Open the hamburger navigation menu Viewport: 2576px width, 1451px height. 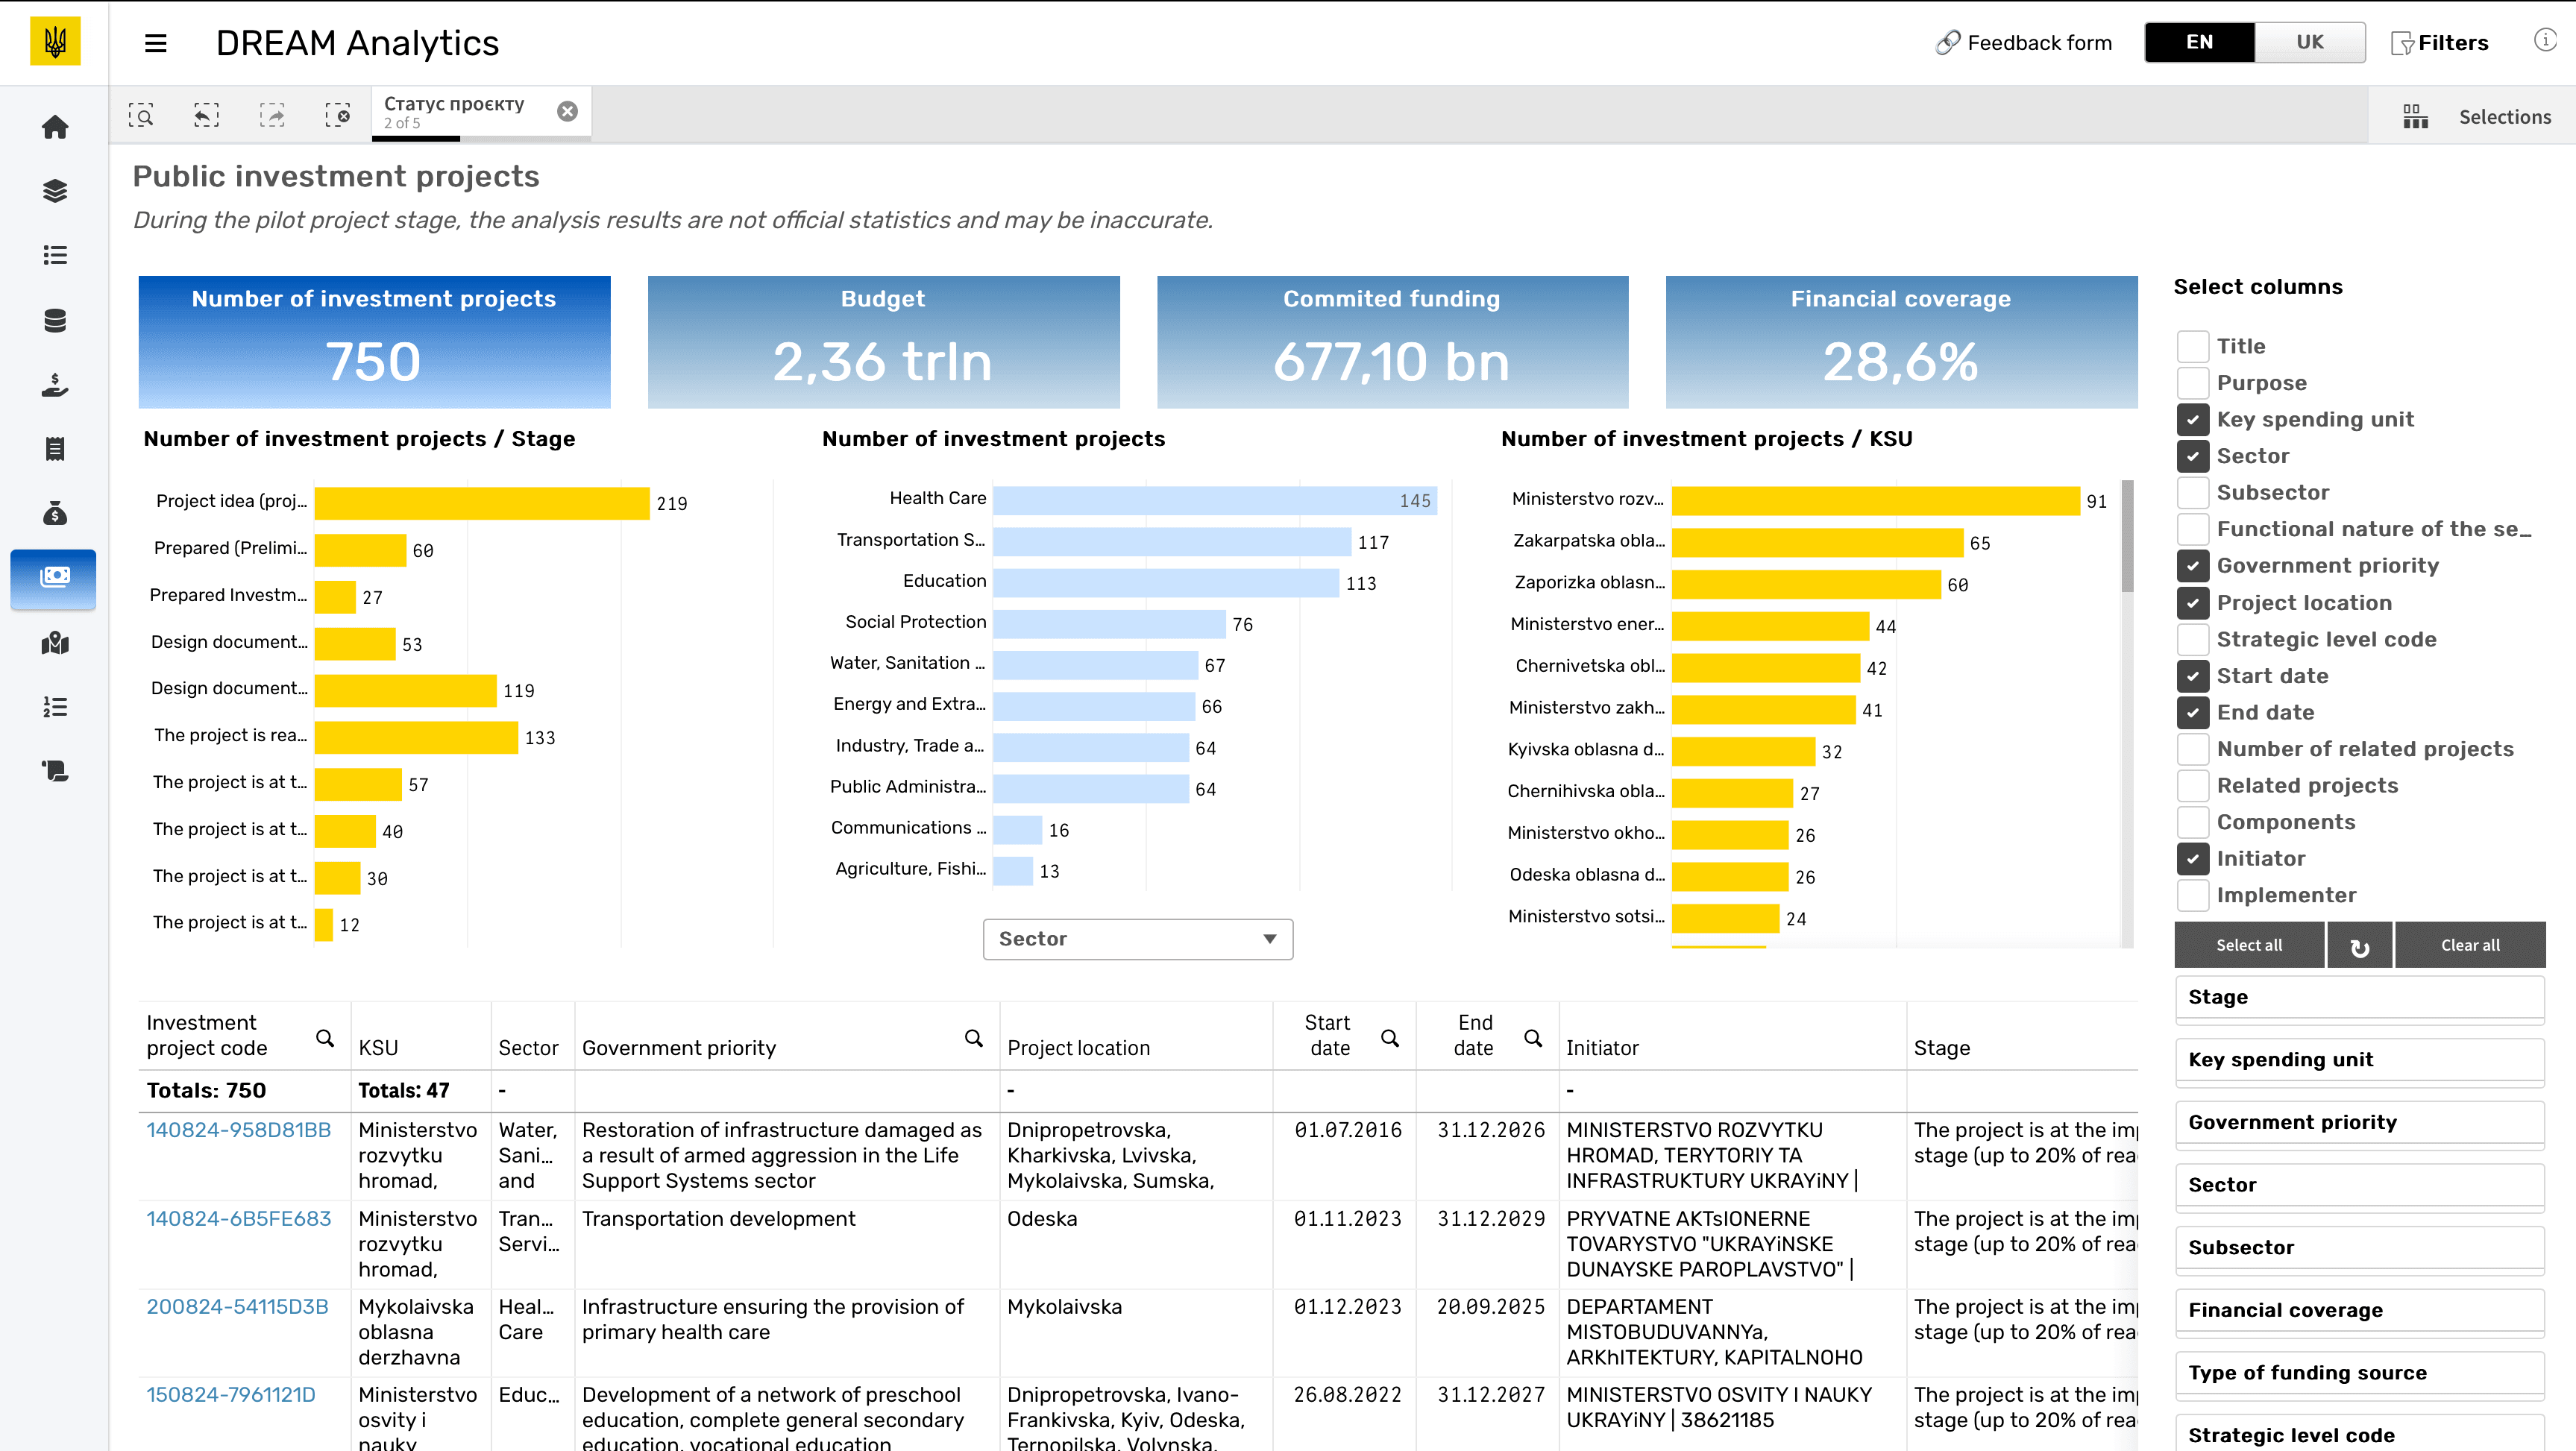(155, 43)
